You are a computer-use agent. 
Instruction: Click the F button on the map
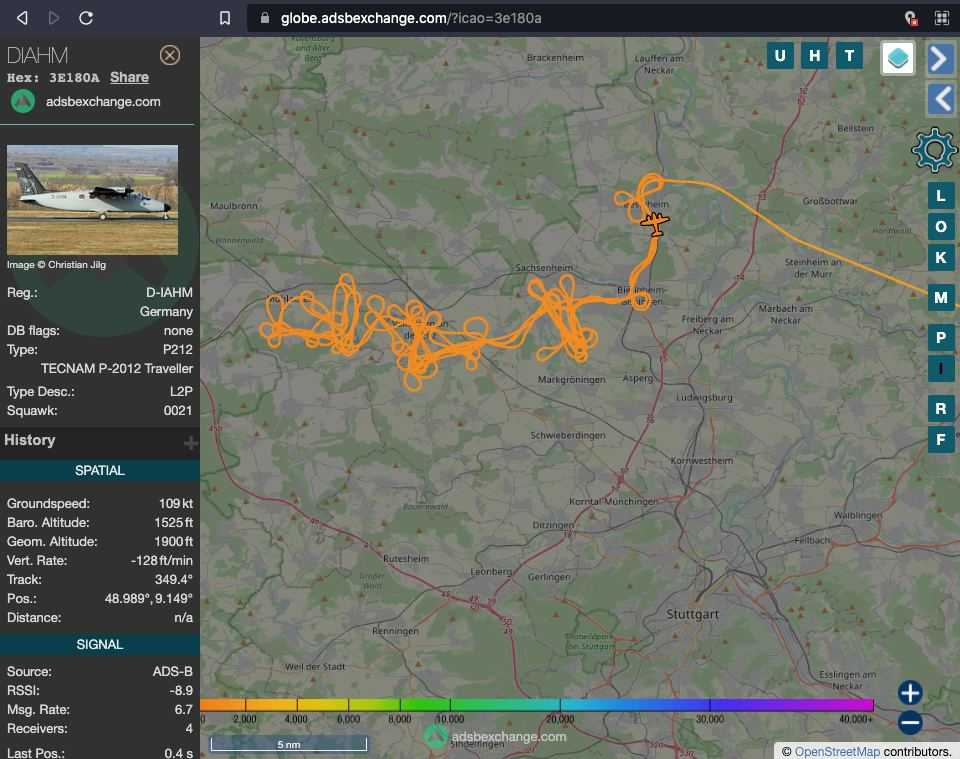pyautogui.click(x=941, y=439)
